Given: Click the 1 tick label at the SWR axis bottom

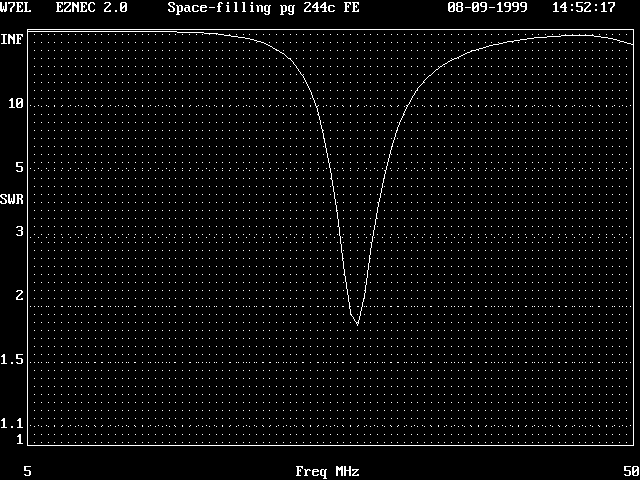Looking at the screenshot, I should (20, 440).
